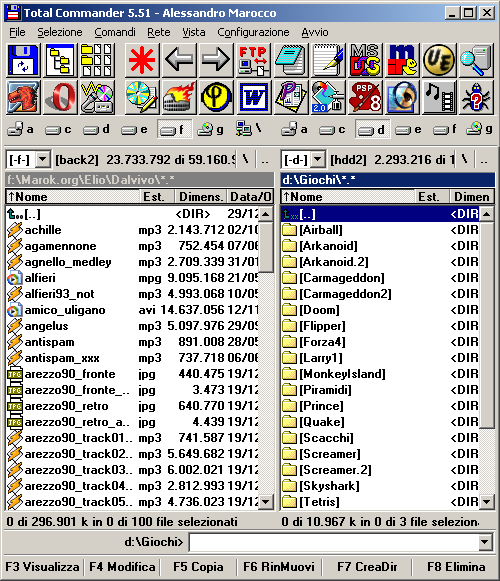Launch the mIRC icon

[402, 60]
